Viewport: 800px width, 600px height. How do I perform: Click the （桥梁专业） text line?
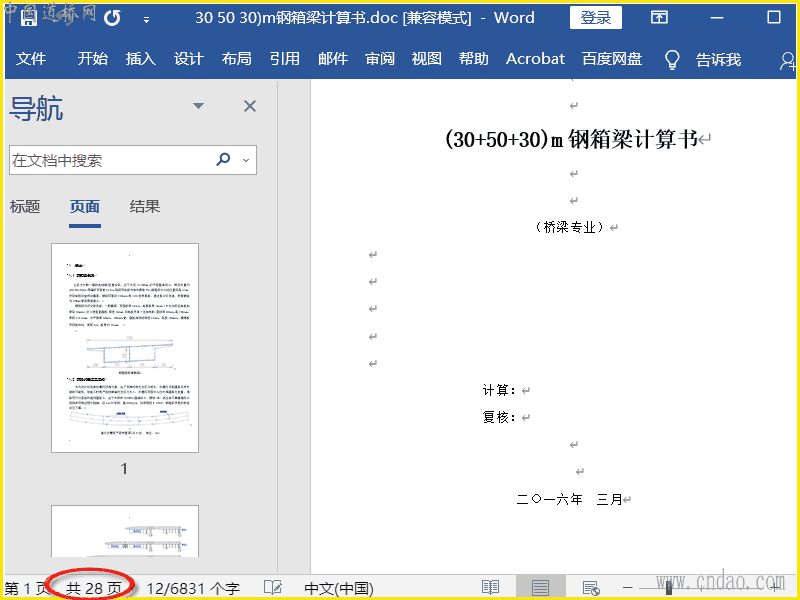pos(569,227)
